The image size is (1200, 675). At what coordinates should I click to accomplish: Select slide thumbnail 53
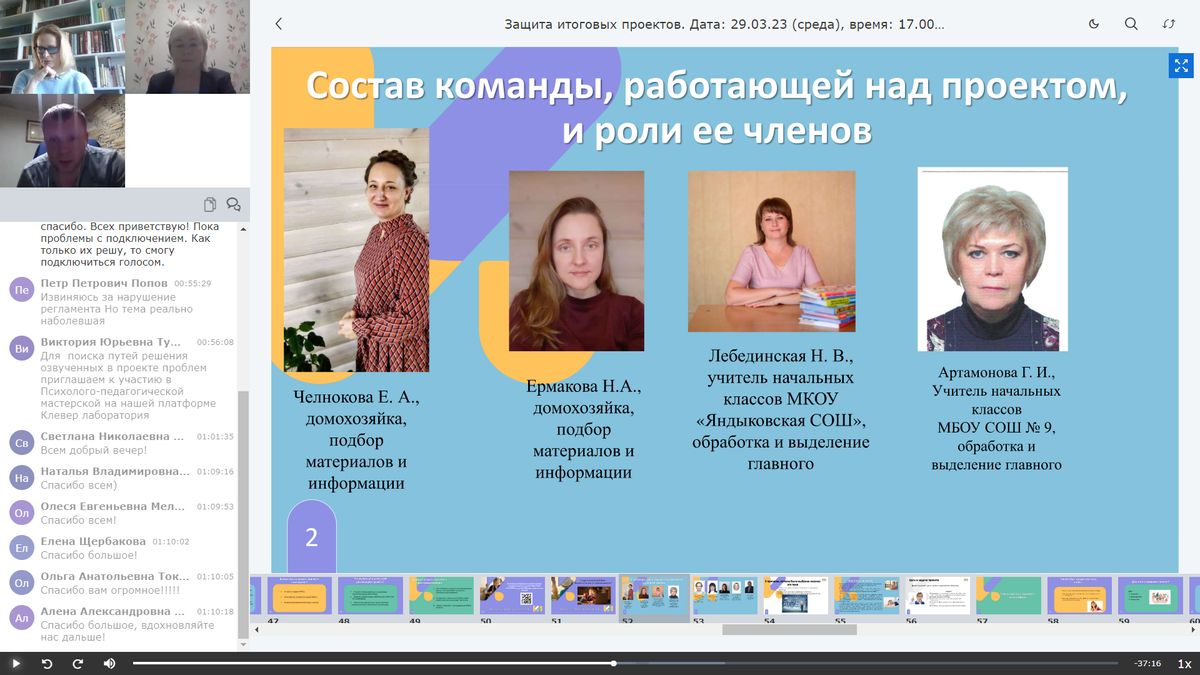(725, 595)
